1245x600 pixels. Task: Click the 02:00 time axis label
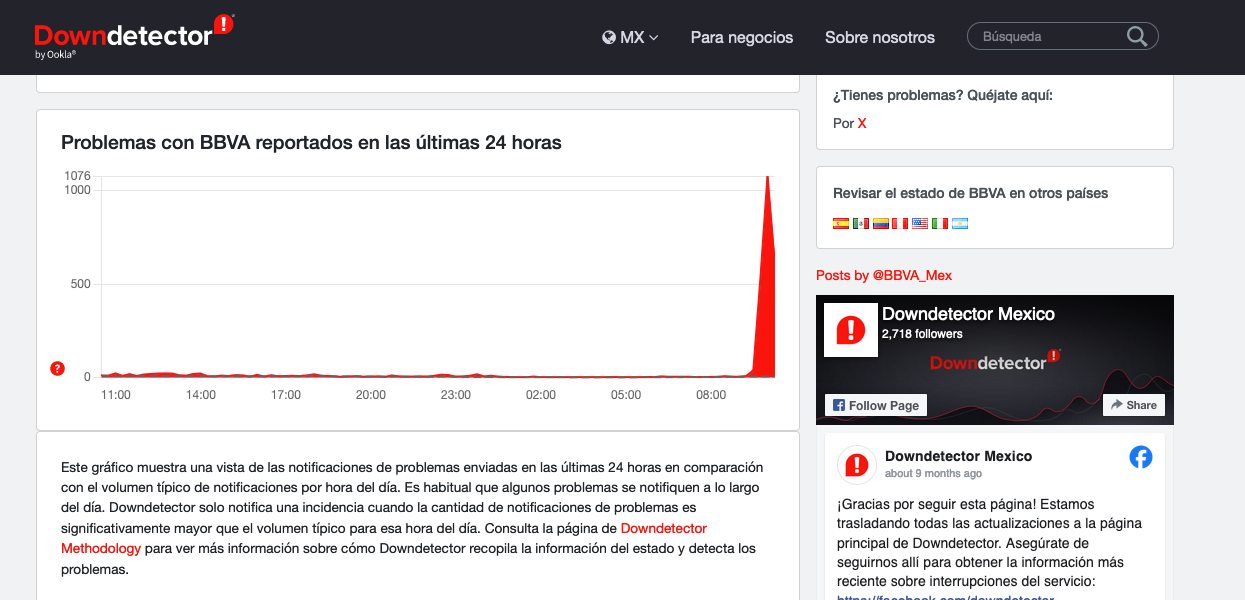tap(541, 395)
